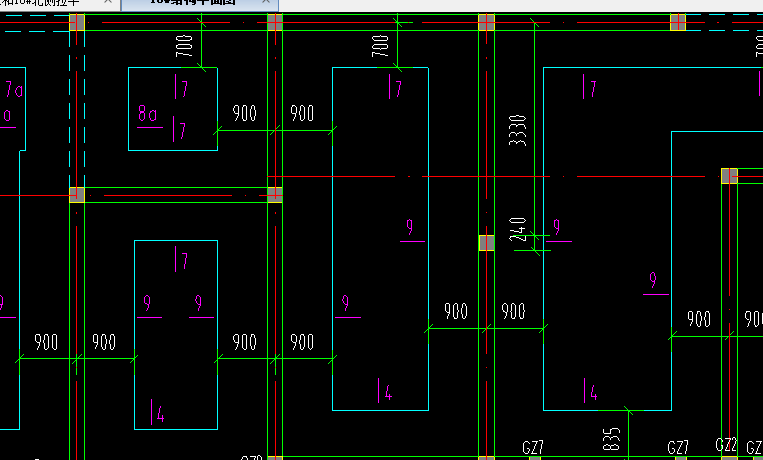The height and width of the screenshot is (460, 763).
Task: Select the 4 mark in the room with two 9 labels
Action: 158,412
